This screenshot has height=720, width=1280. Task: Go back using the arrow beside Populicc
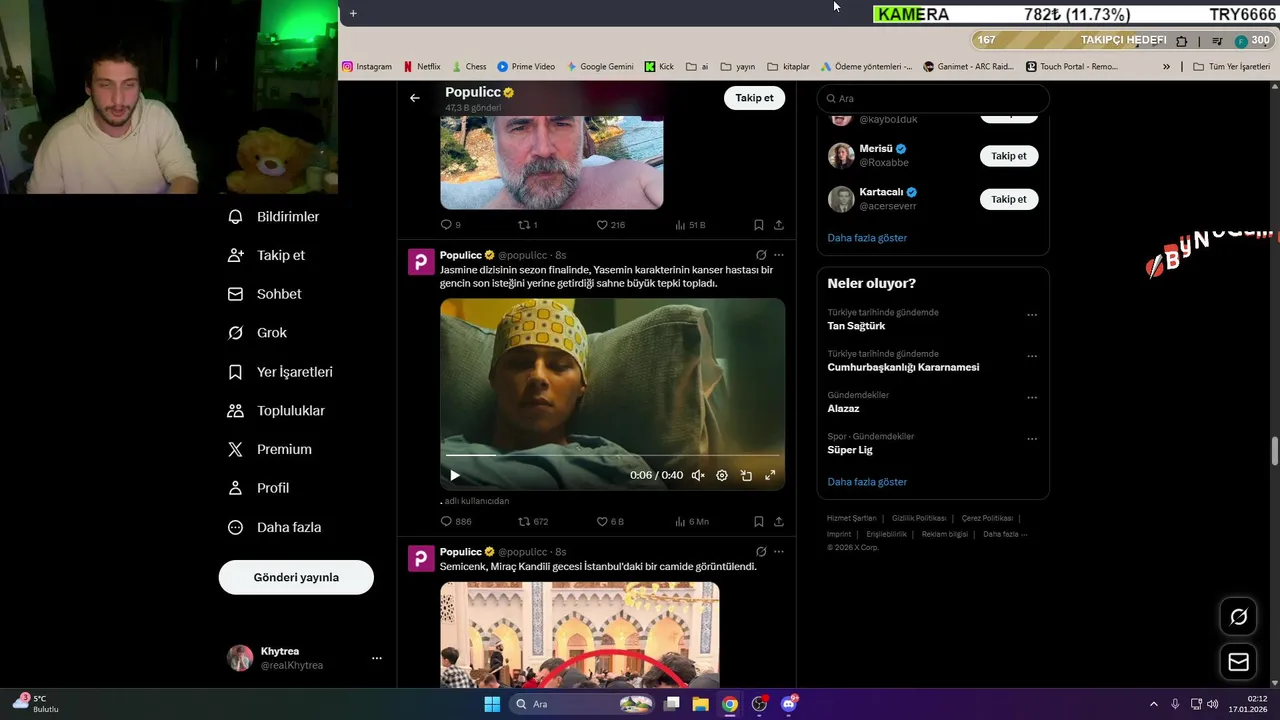[x=415, y=98]
